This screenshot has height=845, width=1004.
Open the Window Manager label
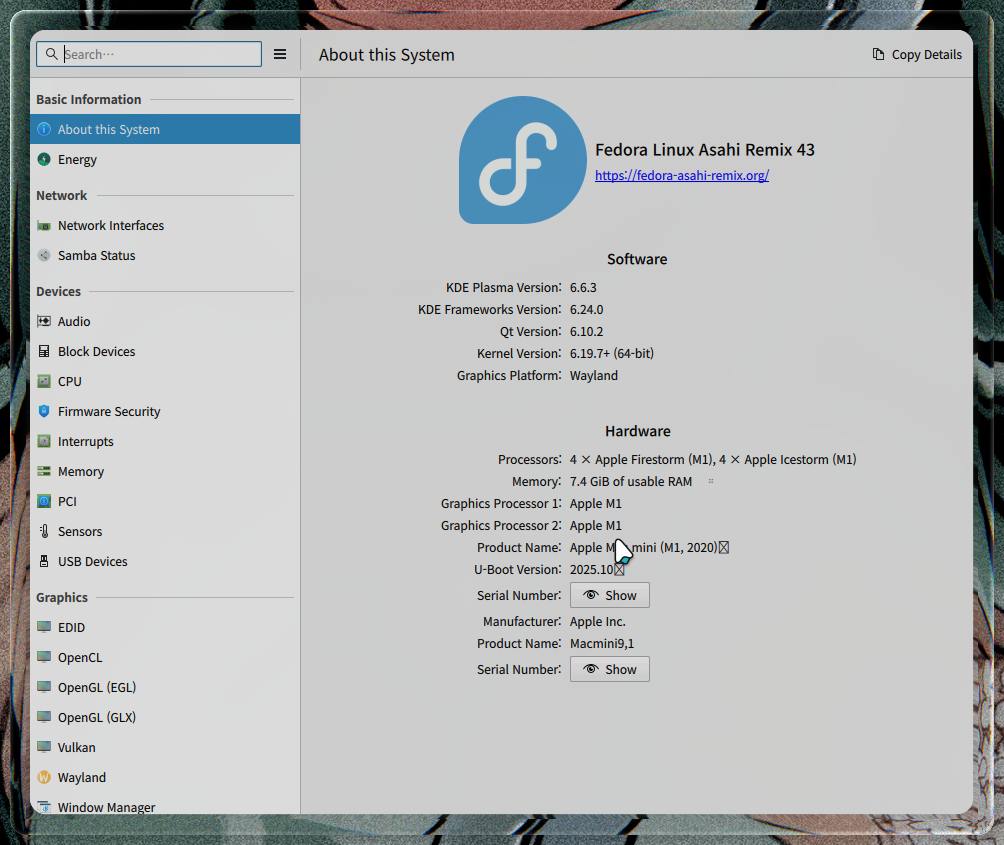(x=107, y=807)
